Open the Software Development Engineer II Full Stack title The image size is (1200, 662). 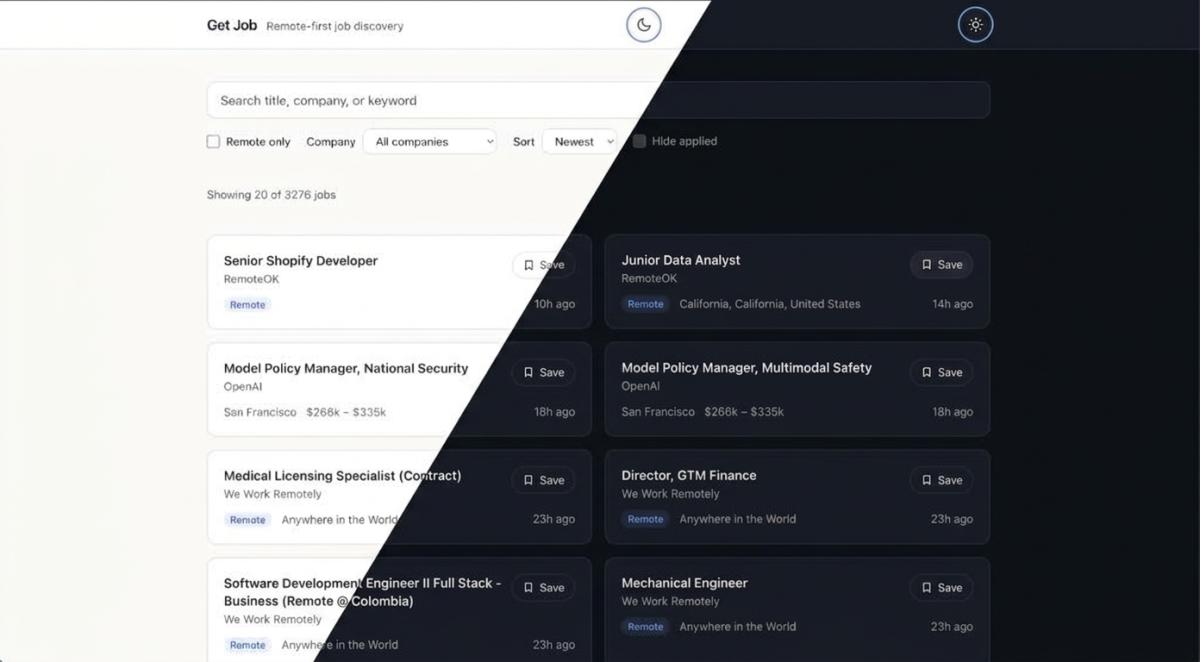click(x=363, y=592)
